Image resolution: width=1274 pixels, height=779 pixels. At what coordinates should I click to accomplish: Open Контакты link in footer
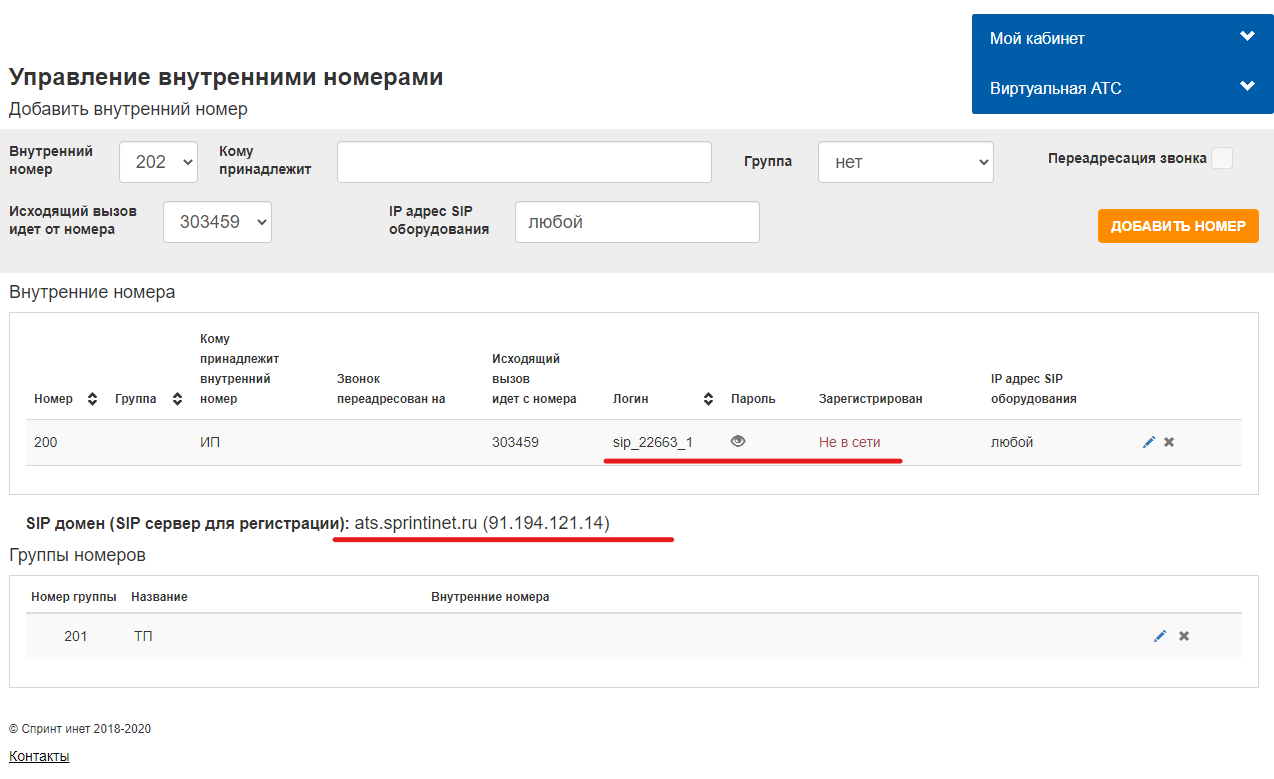tap(39, 756)
